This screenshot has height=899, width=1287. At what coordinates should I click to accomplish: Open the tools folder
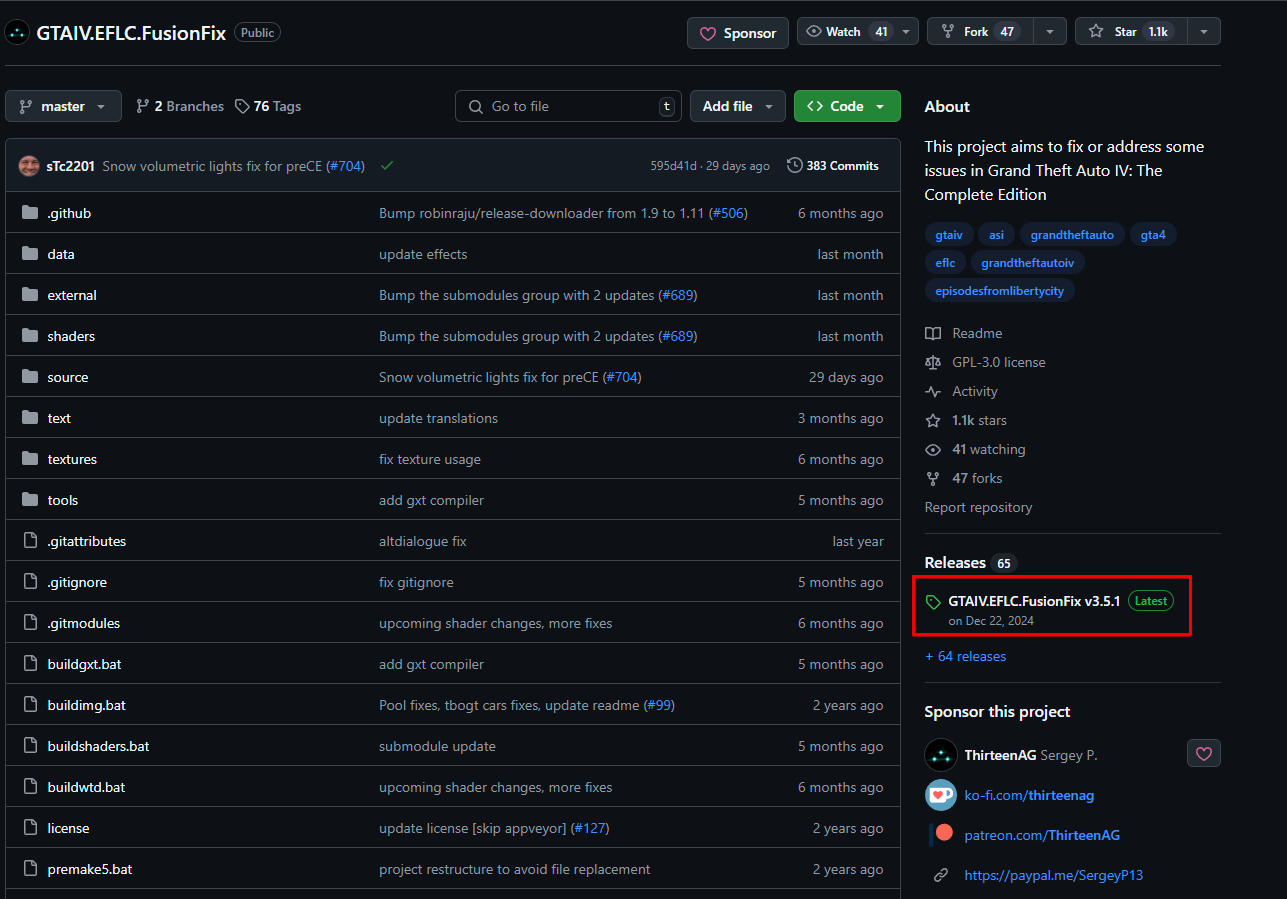pos(63,500)
